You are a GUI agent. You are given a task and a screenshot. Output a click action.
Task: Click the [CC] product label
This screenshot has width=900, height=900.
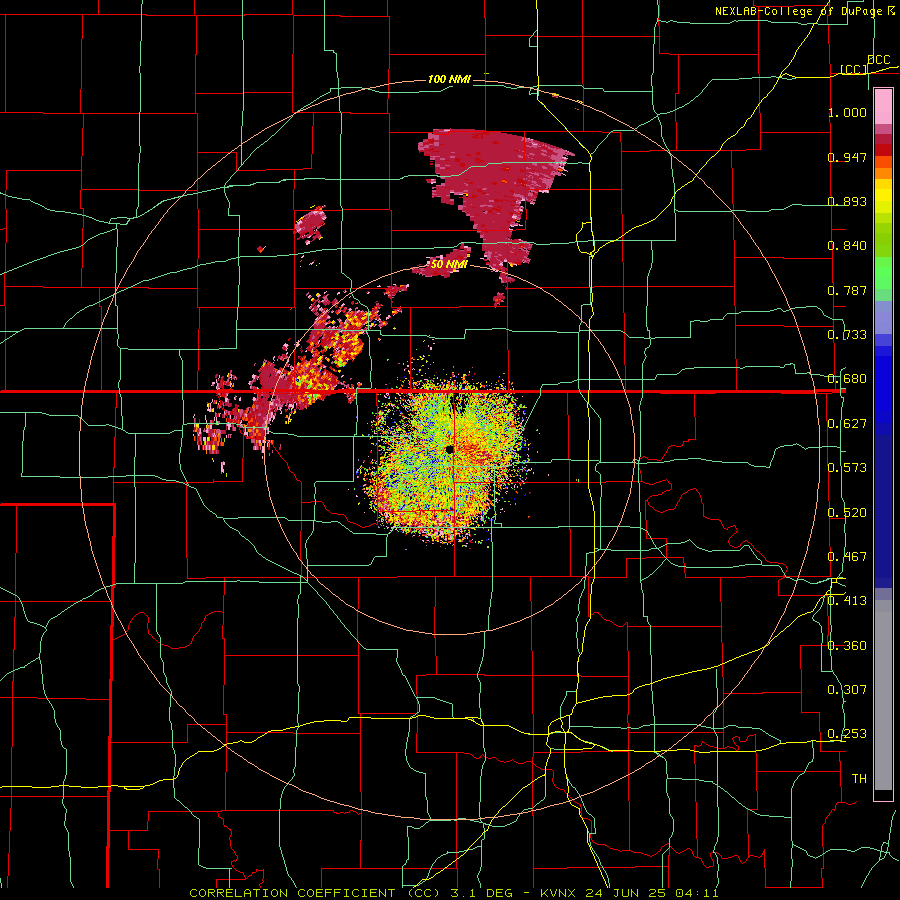[x=854, y=69]
